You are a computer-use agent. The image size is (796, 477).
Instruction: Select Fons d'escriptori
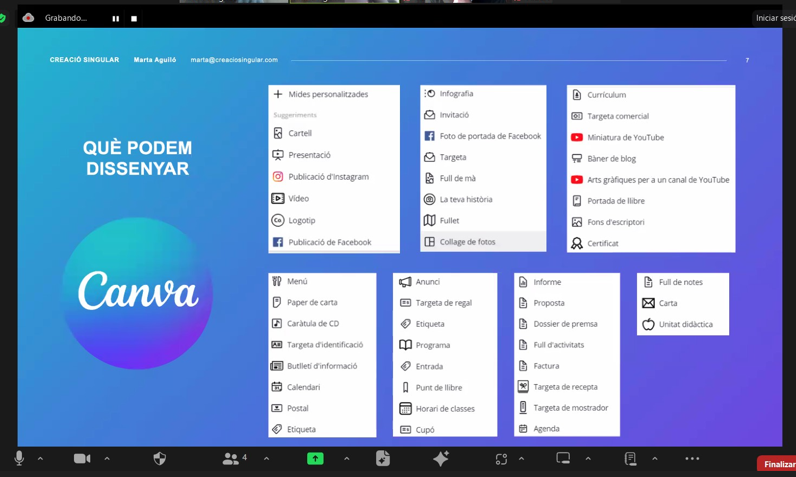(608, 222)
